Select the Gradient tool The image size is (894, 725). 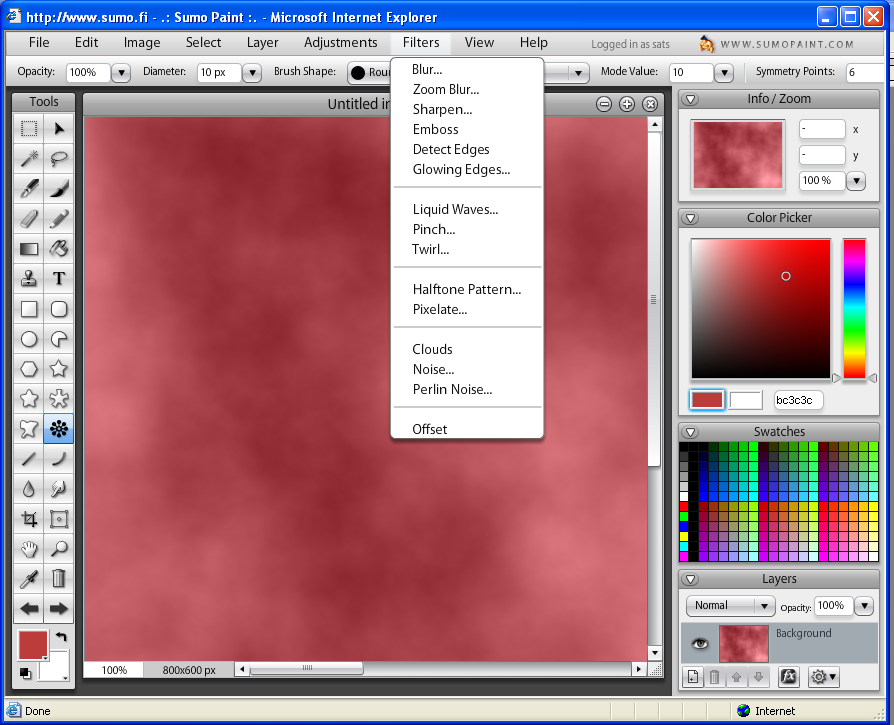(28, 248)
